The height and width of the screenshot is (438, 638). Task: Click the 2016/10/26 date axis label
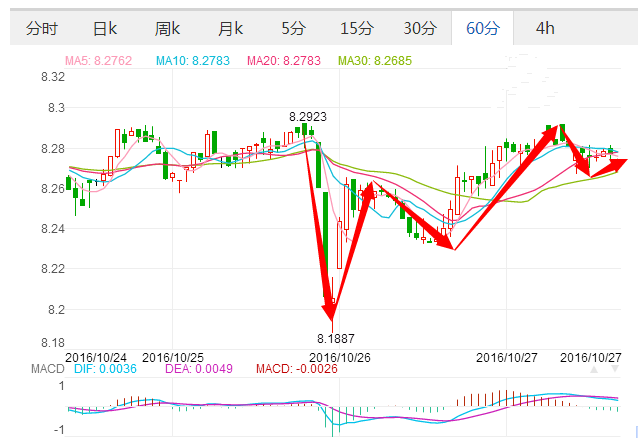point(340,357)
